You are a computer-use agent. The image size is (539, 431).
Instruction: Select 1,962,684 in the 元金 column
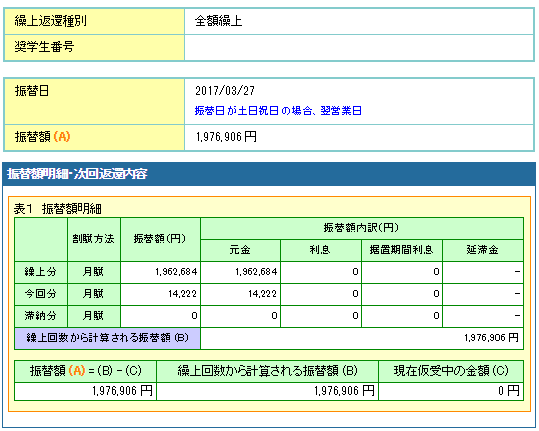(x=256, y=272)
